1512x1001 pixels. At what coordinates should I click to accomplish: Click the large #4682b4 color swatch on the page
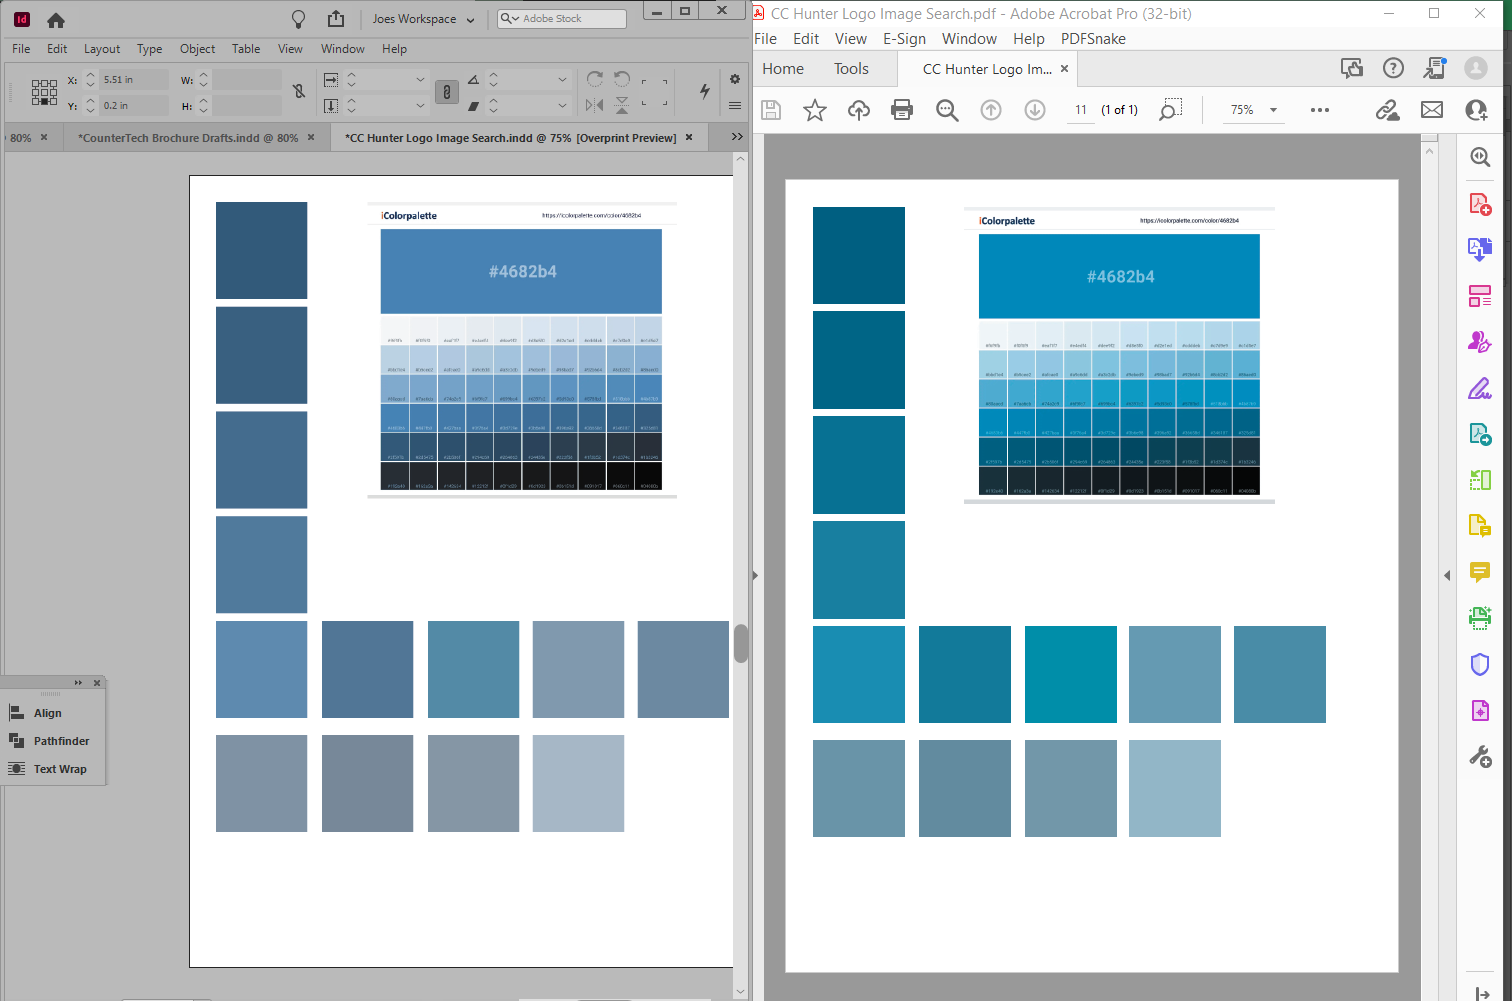click(520, 270)
